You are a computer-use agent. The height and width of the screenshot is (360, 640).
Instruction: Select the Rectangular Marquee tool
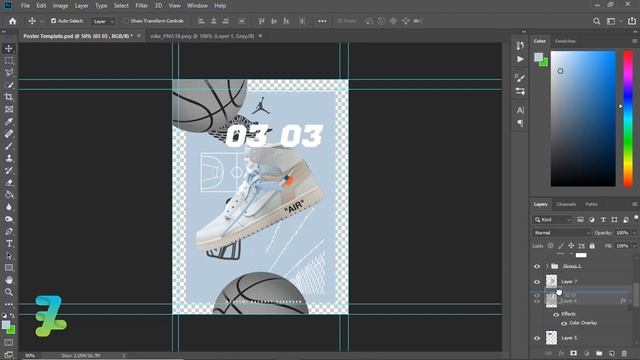[x=9, y=61]
